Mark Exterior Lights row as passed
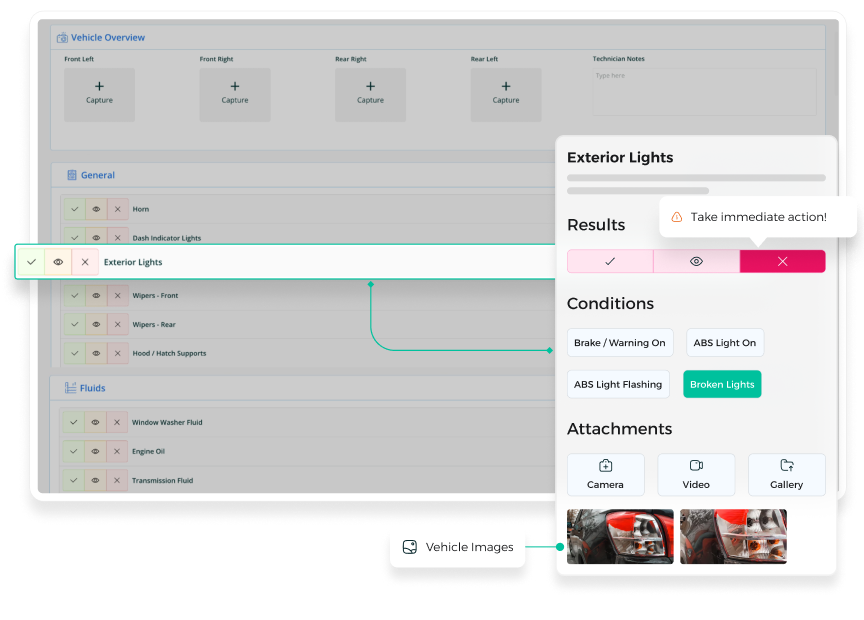The width and height of the screenshot is (864, 620). click(x=31, y=262)
